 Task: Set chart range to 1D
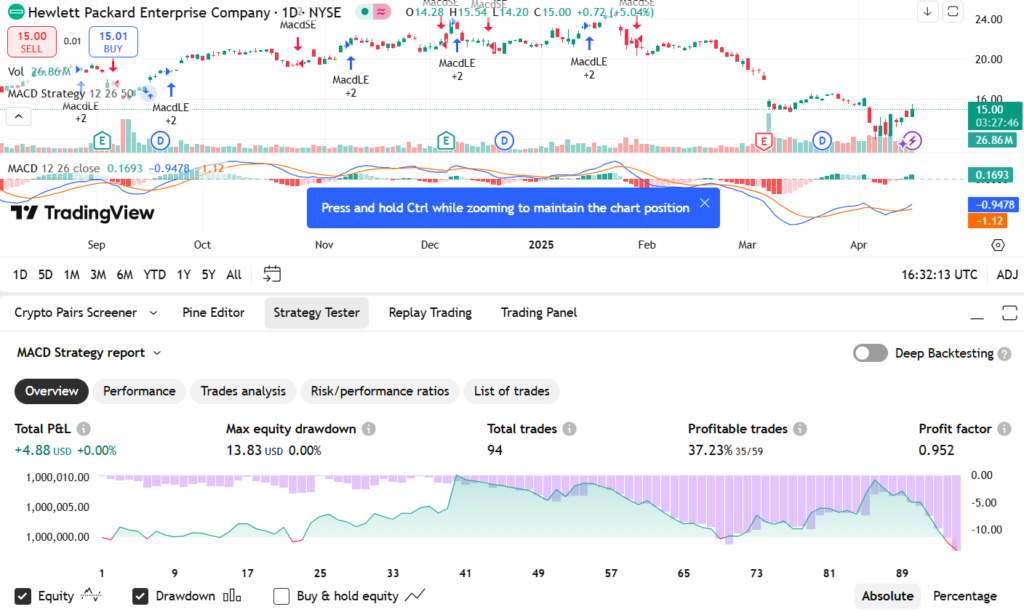(x=20, y=274)
